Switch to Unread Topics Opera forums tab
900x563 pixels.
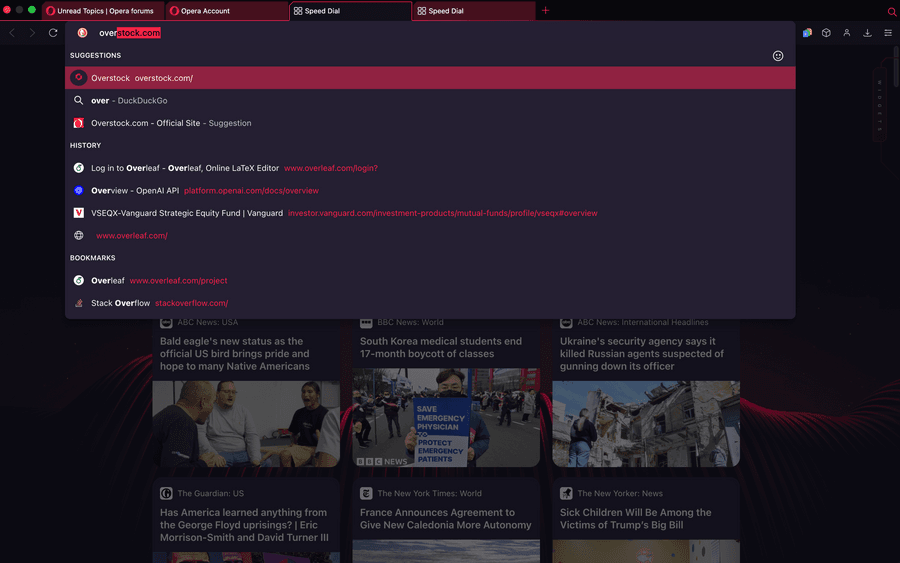pyautogui.click(x=103, y=11)
